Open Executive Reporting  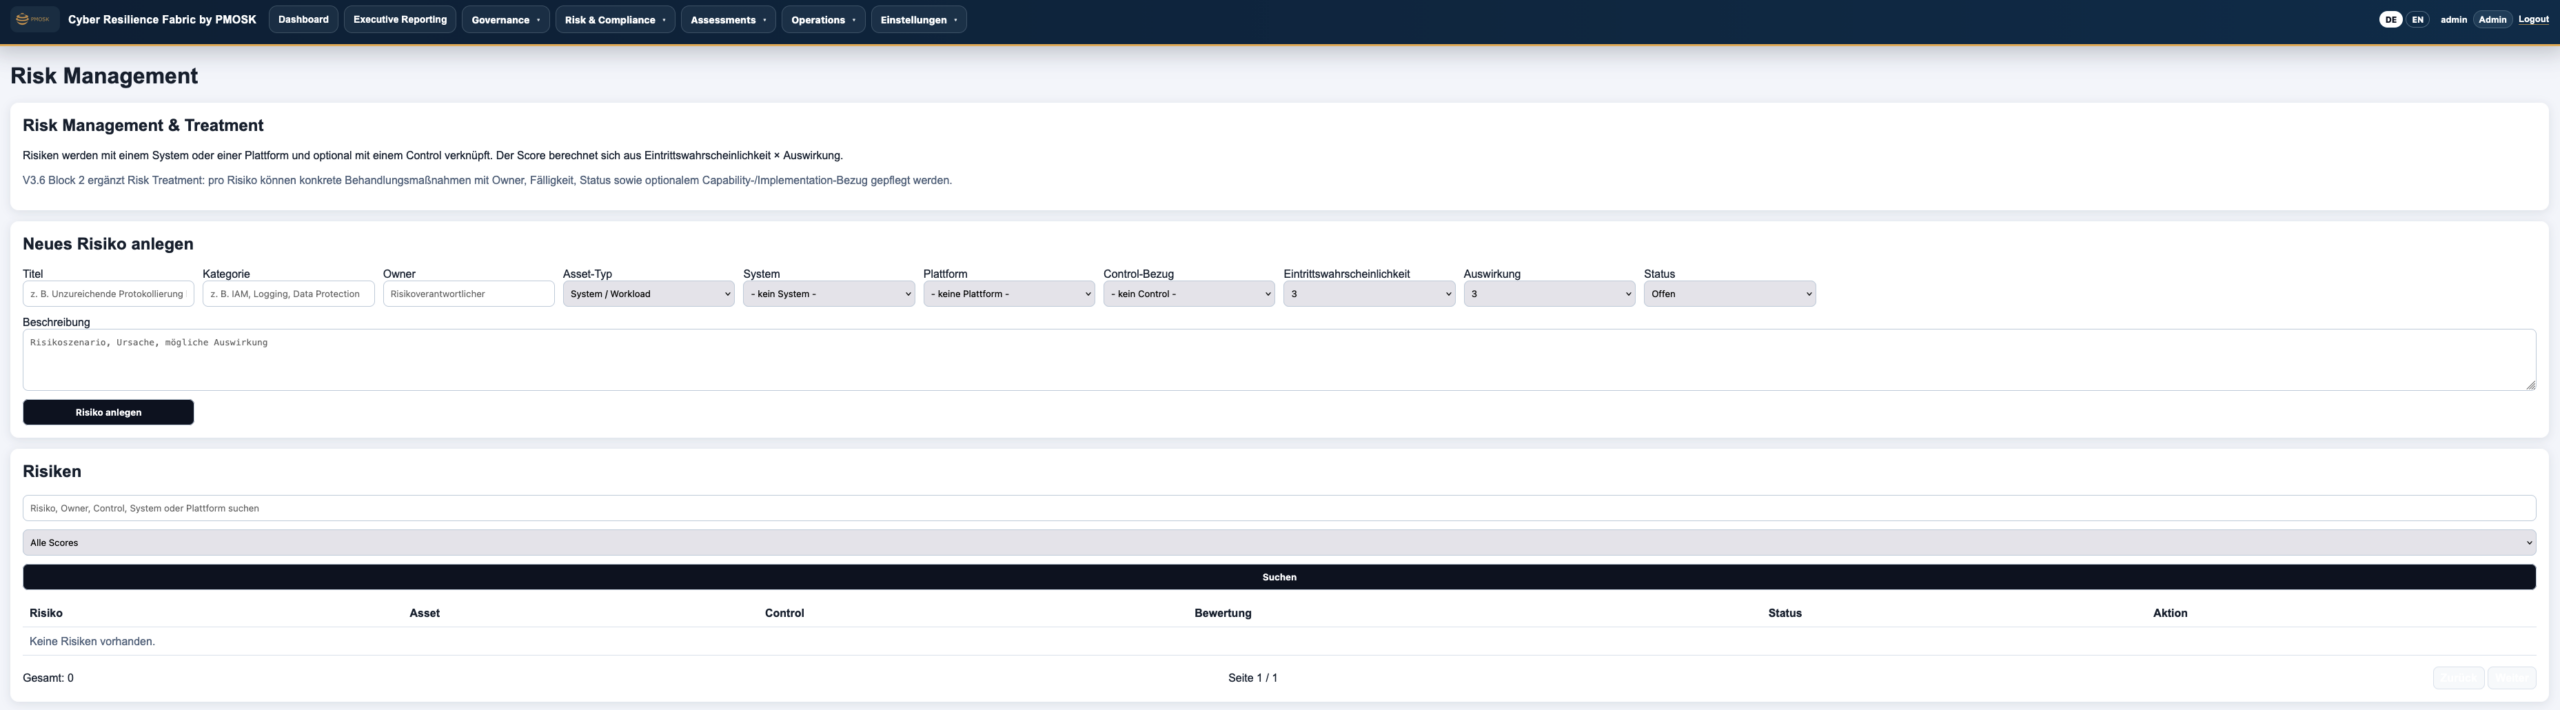[x=400, y=19]
